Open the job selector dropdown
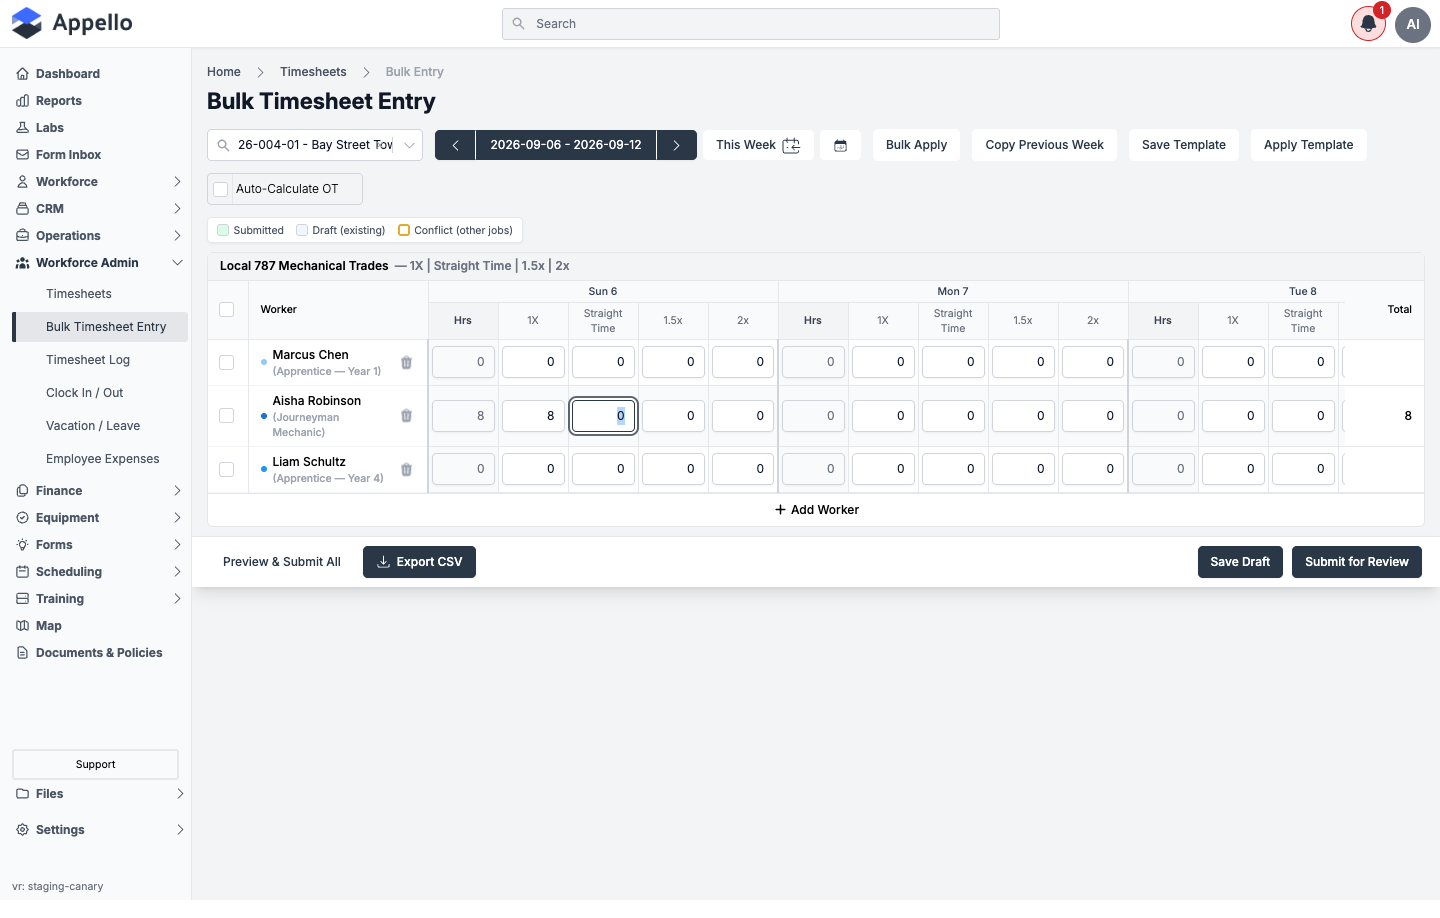This screenshot has height=918, width=1440. coord(315,145)
